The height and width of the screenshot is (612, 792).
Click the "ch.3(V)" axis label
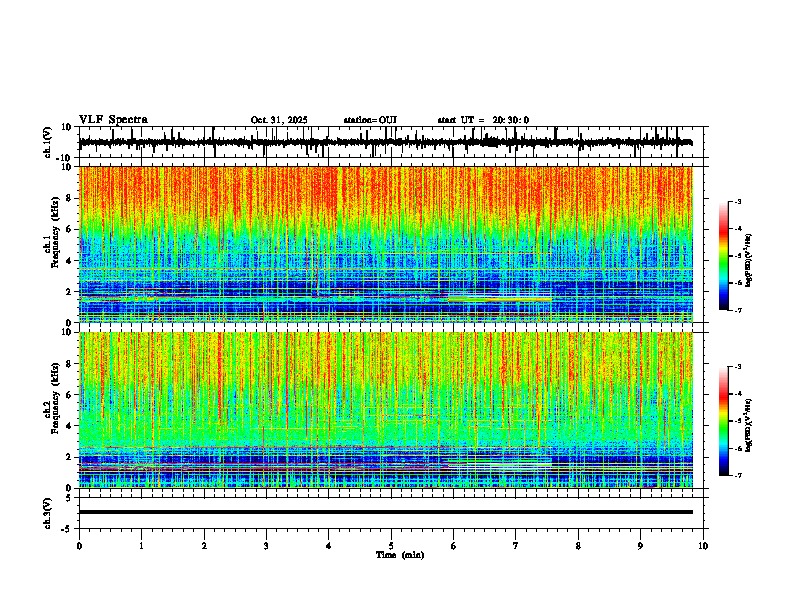[48, 513]
